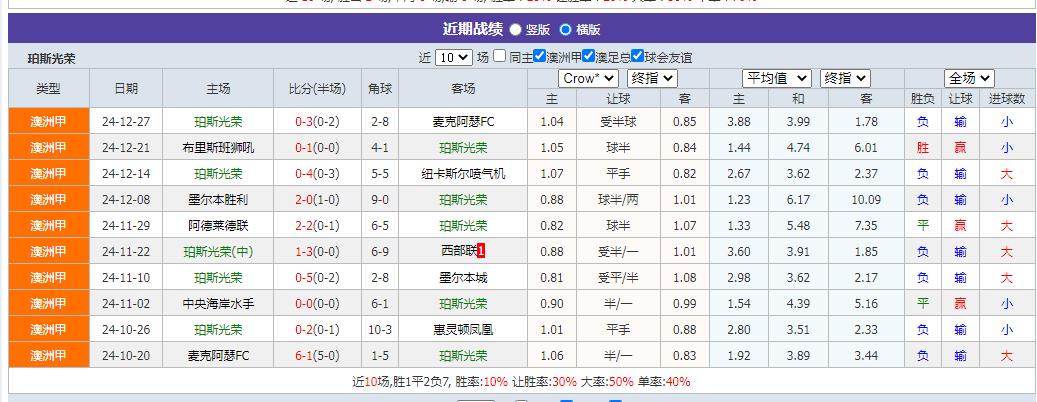Open the 6-1(5-0) score on 24-10-20

coord(316,355)
